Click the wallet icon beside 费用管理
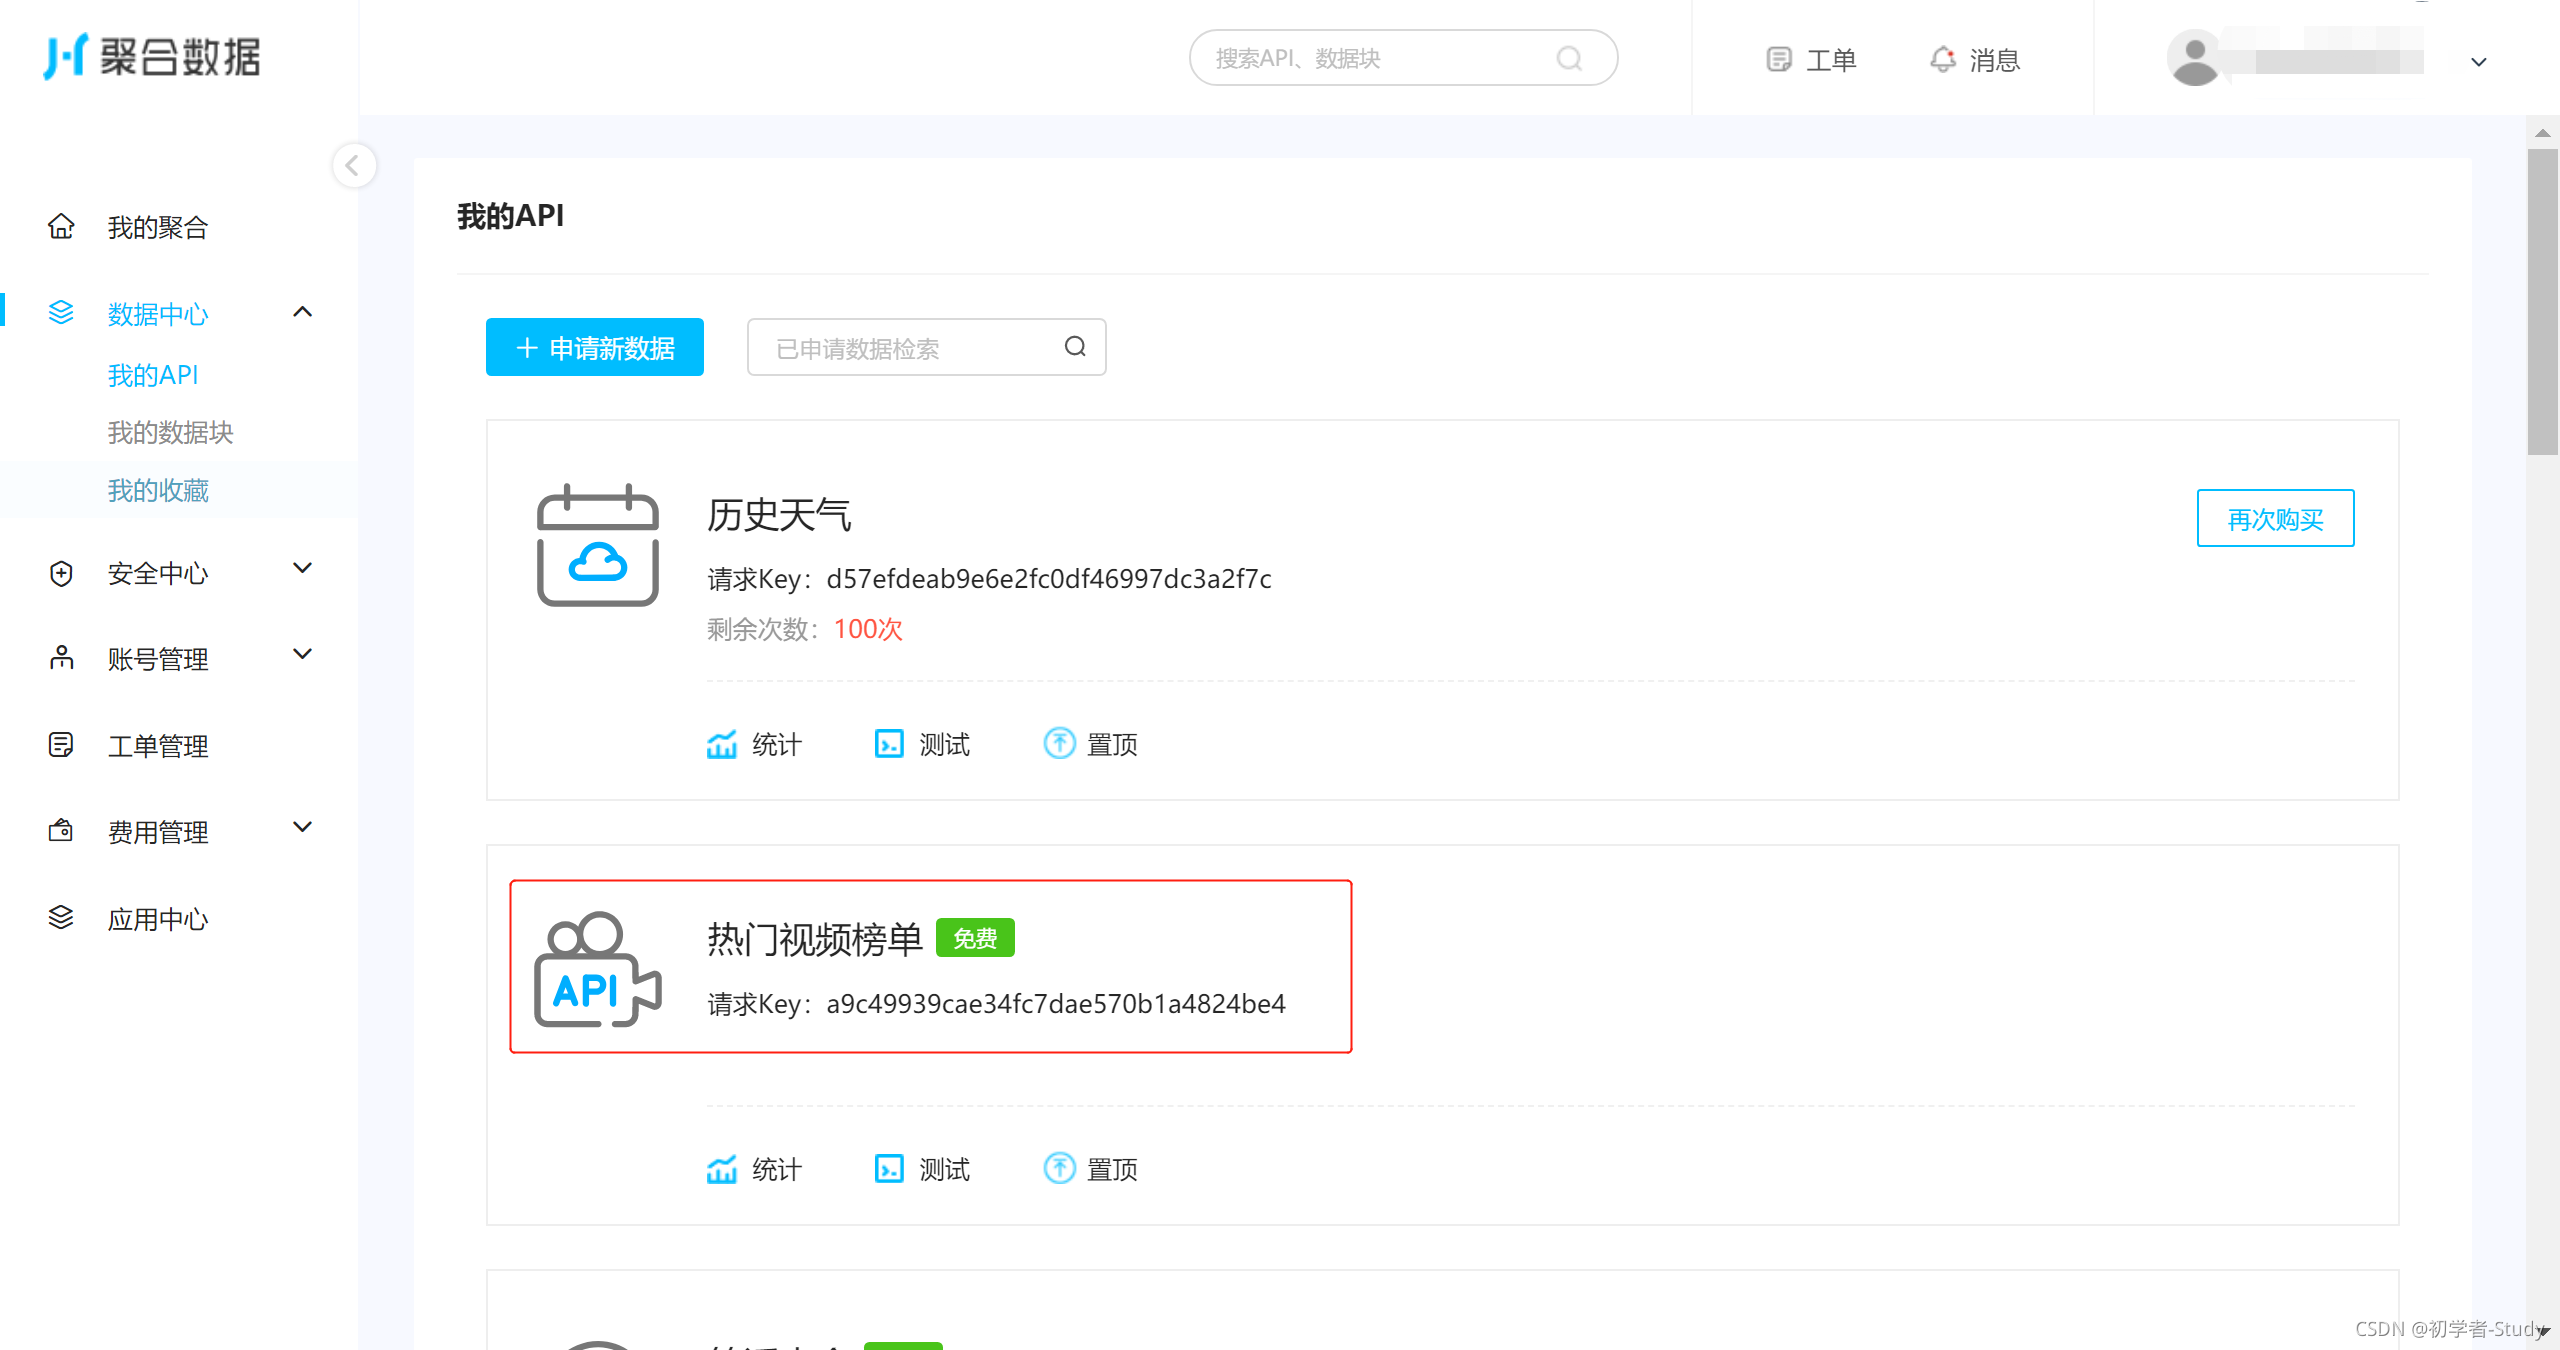Image resolution: width=2560 pixels, height=1350 pixels. (x=61, y=831)
